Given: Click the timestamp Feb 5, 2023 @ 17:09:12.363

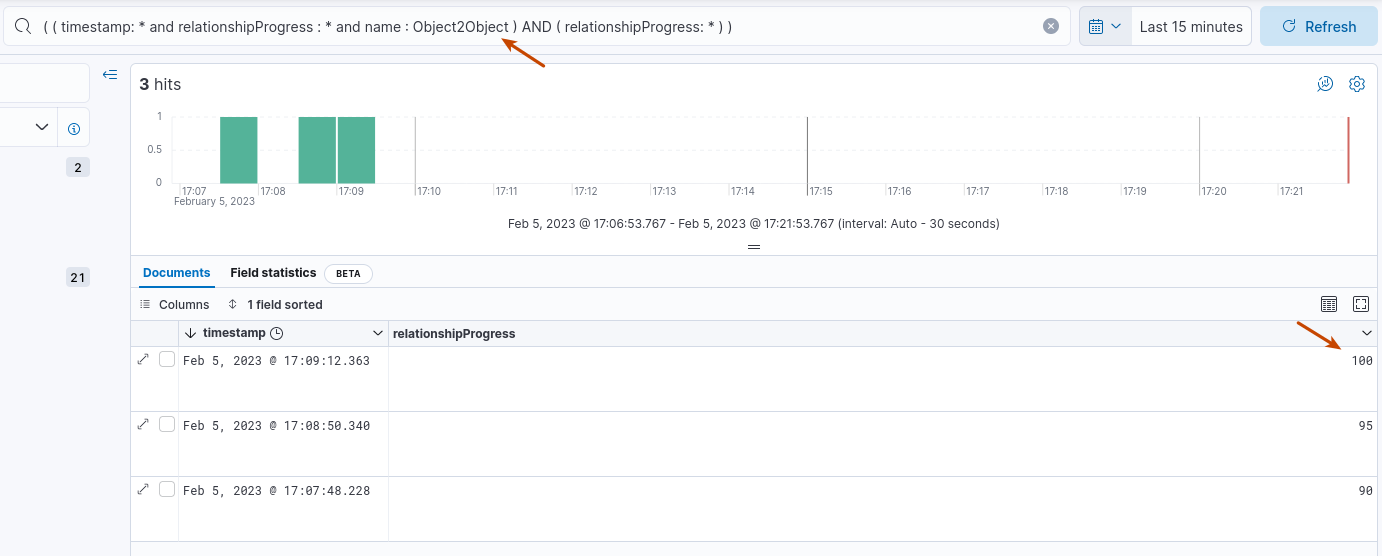Looking at the screenshot, I should pos(276,361).
